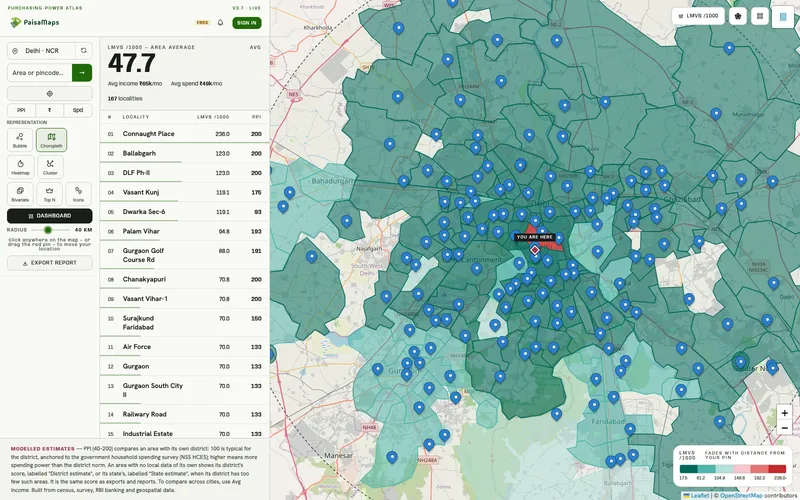Select the Cluster representation

pyautogui.click(x=50, y=167)
